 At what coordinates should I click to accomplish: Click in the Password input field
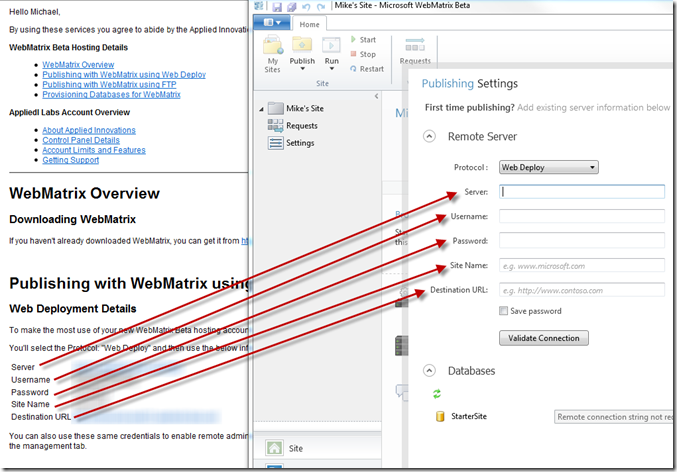(x=582, y=240)
